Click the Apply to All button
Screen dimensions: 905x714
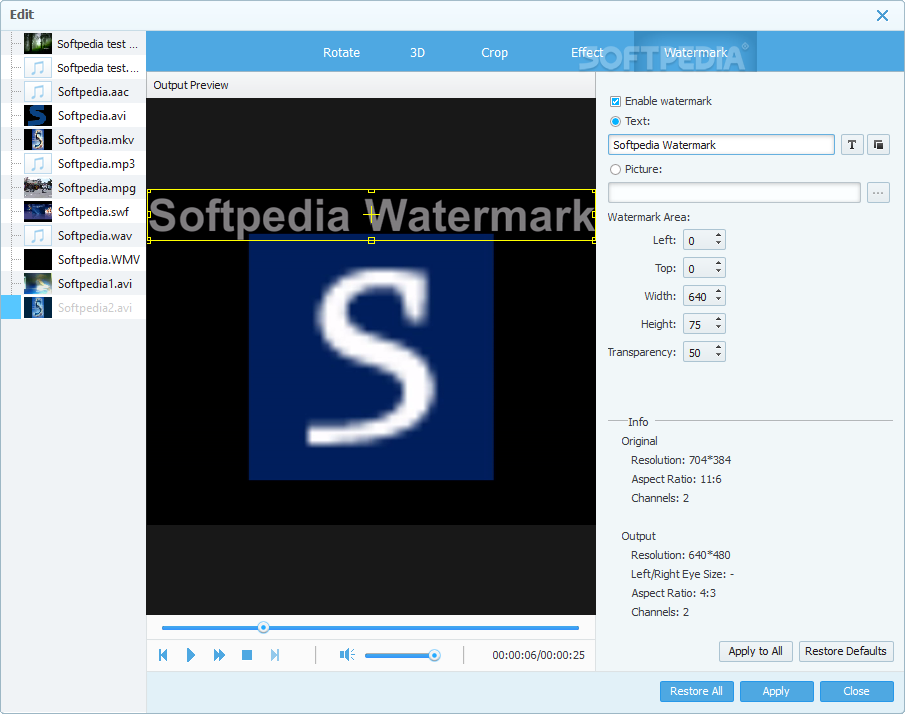tap(756, 651)
